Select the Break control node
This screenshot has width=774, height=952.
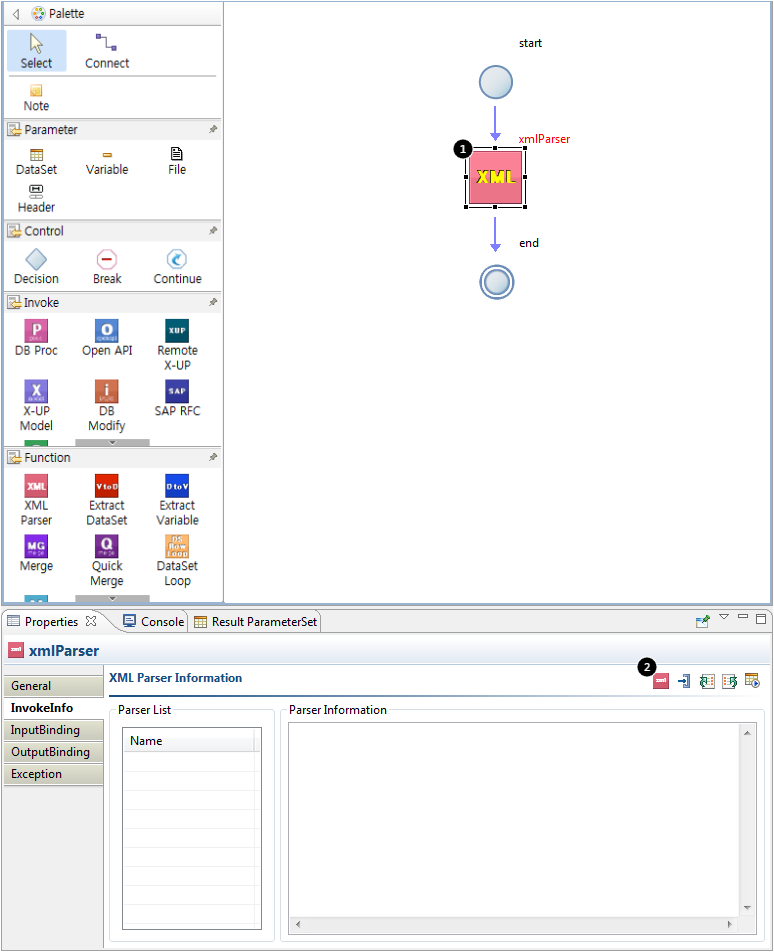107,267
